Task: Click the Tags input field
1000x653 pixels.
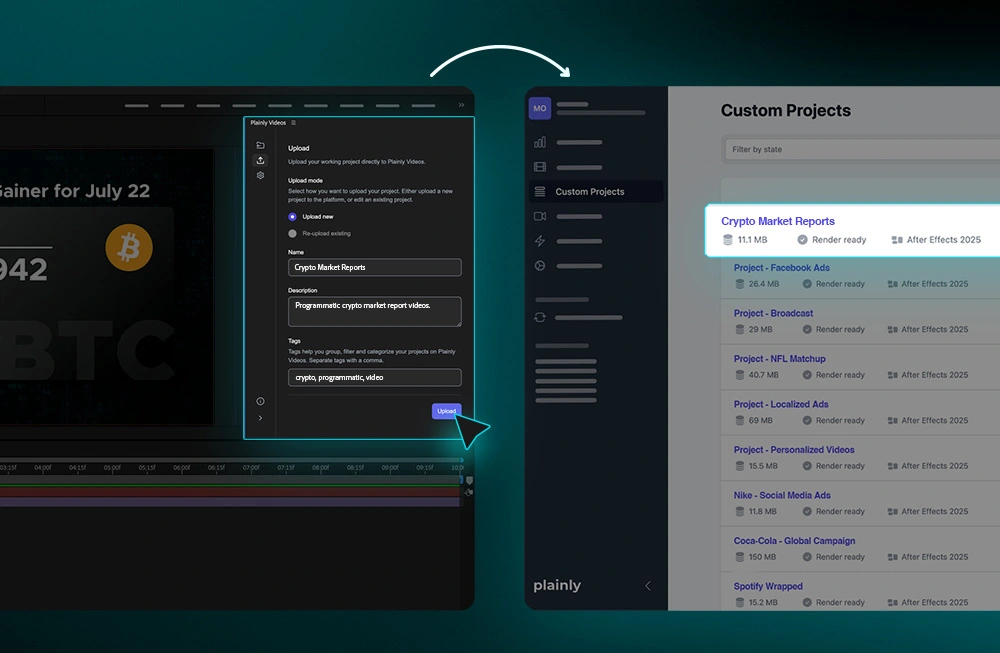Action: pyautogui.click(x=374, y=378)
